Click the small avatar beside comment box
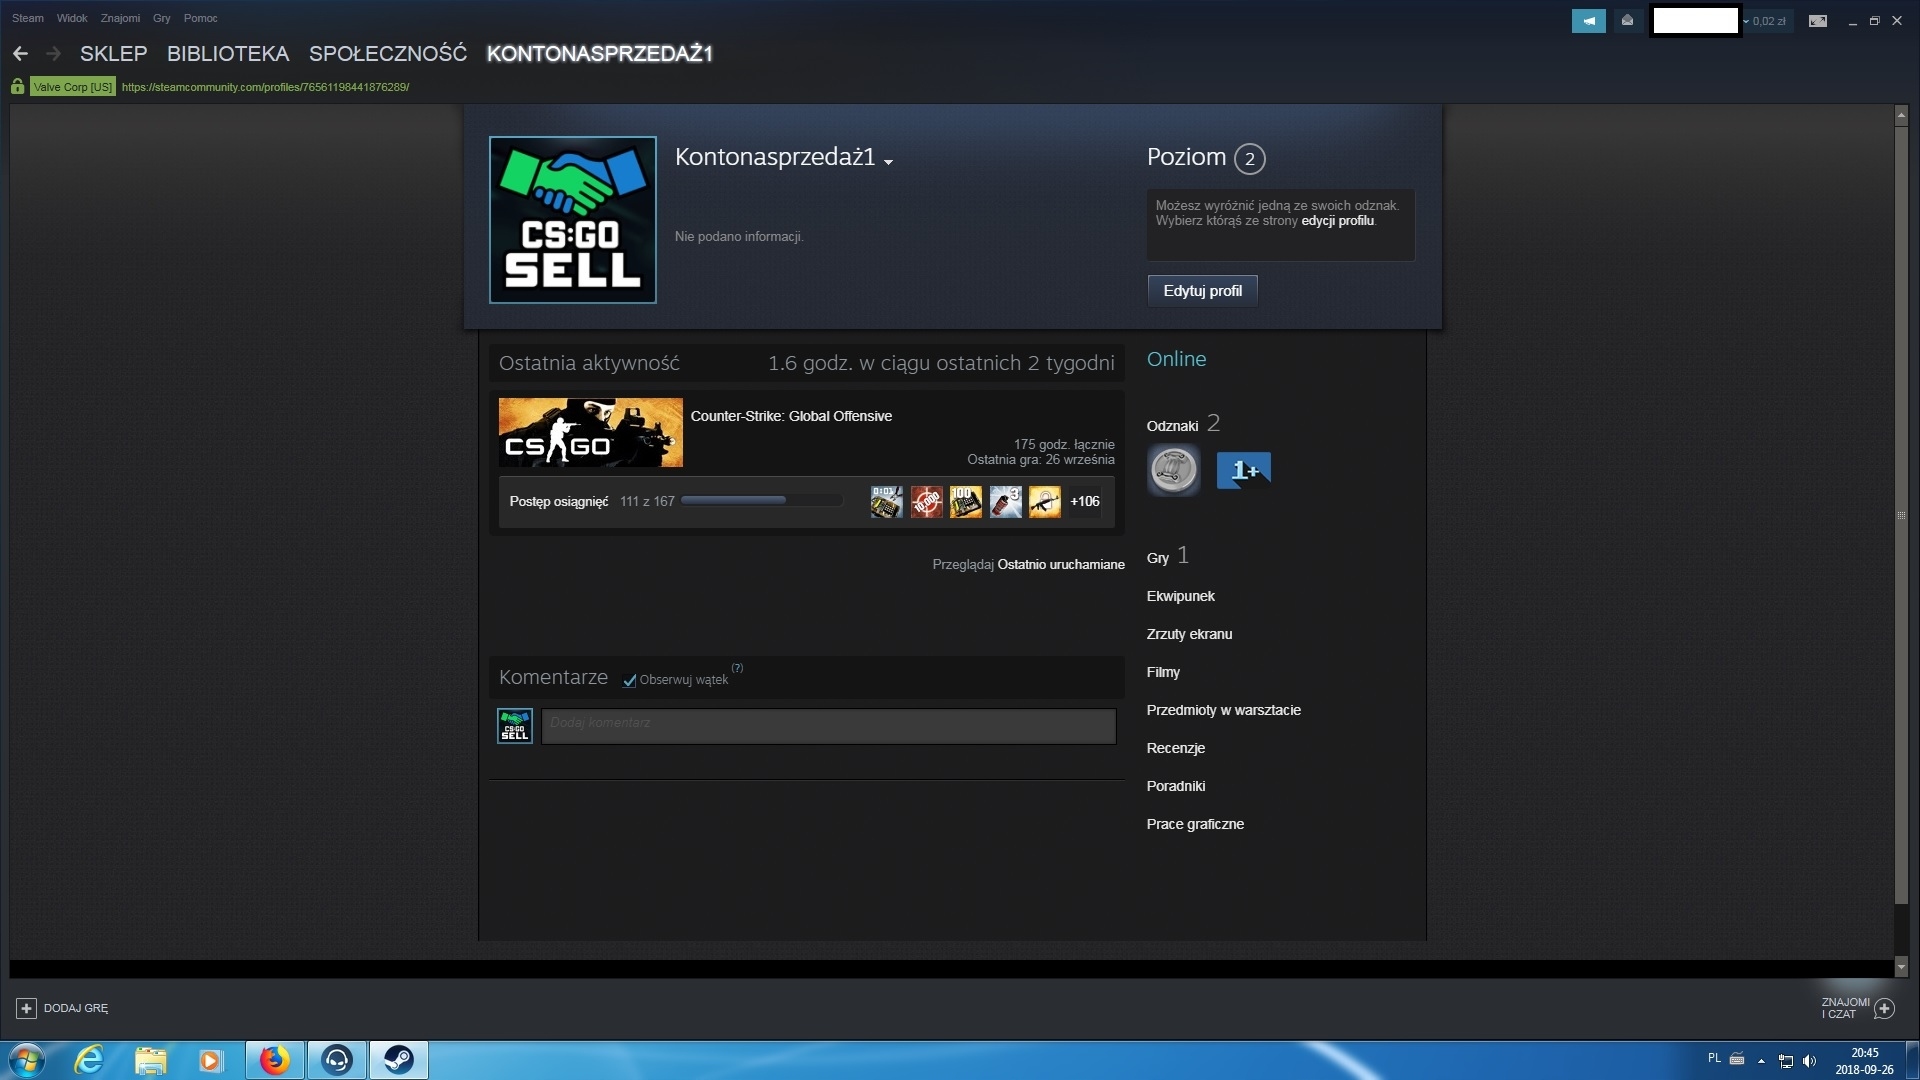Screen dimensions: 1920x1080 coord(515,726)
